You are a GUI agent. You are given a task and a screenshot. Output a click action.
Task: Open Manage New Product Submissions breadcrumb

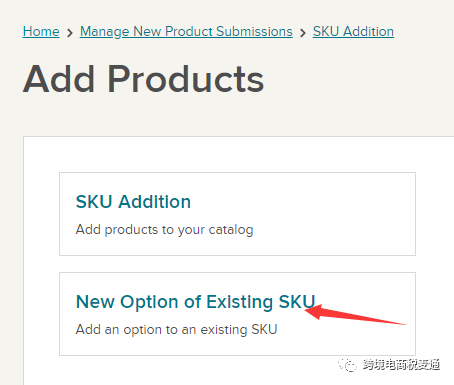(x=186, y=32)
